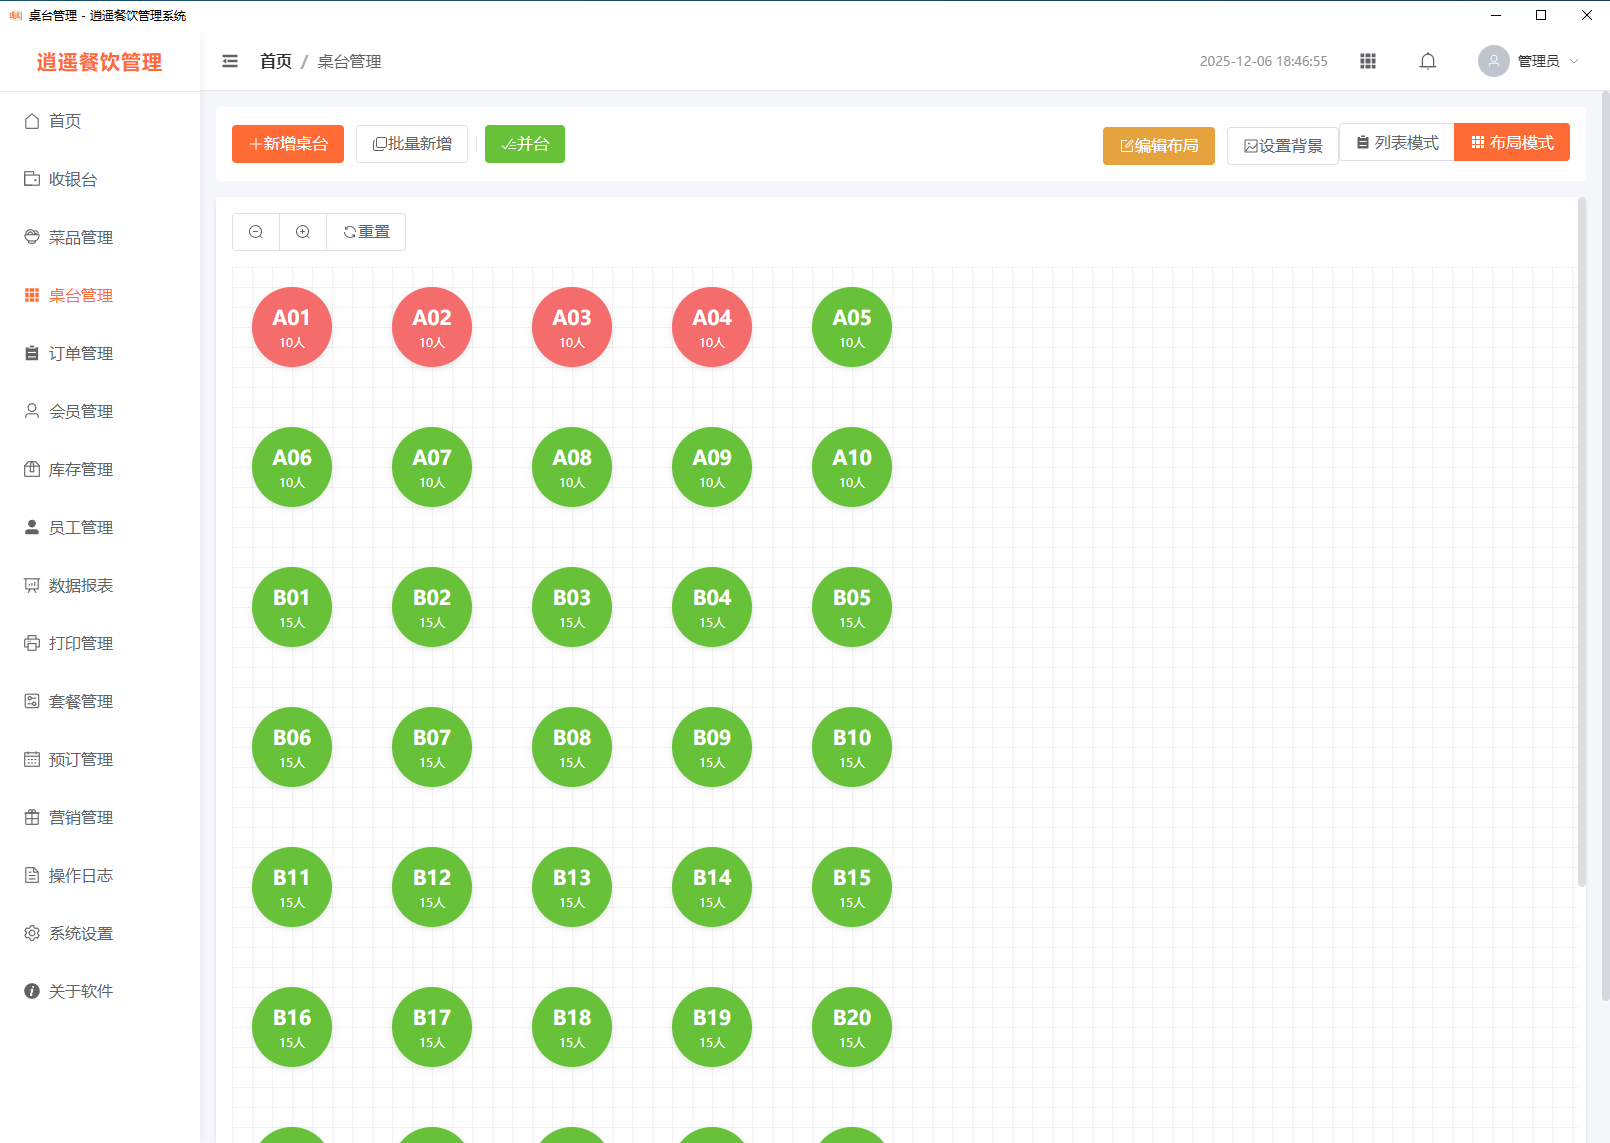Select the red occupied table A01
Image resolution: width=1610 pixels, height=1143 pixels.
click(292, 327)
